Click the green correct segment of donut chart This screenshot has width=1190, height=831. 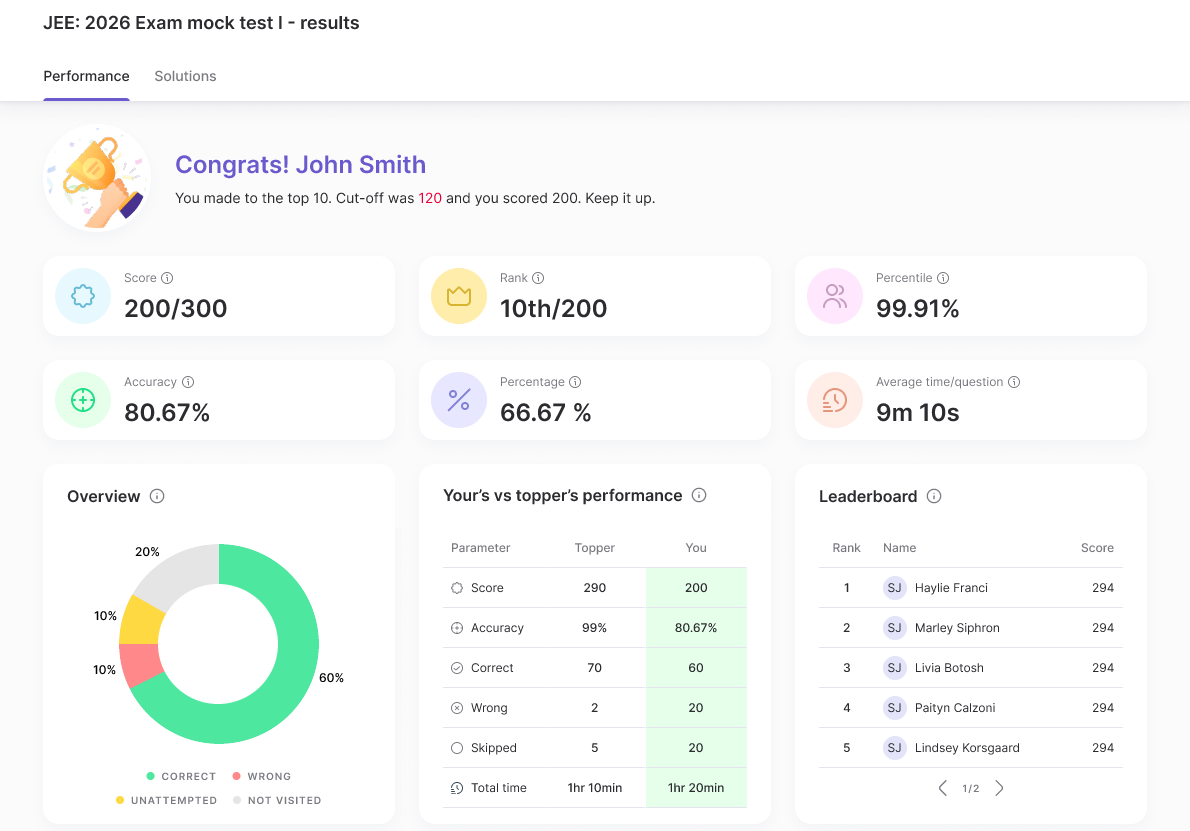[290, 680]
